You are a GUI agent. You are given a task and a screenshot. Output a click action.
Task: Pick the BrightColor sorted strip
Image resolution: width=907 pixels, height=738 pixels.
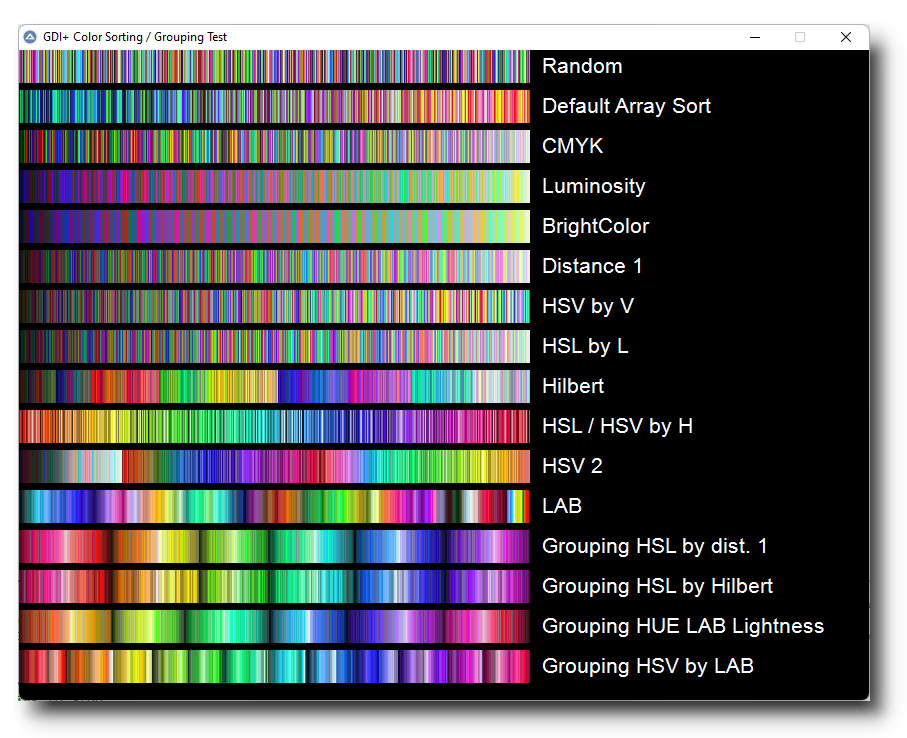coord(274,227)
